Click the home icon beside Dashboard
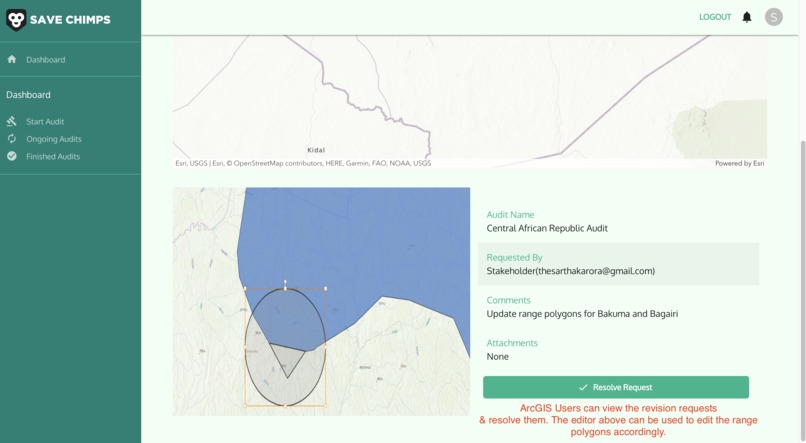The width and height of the screenshot is (806, 443). click(12, 59)
